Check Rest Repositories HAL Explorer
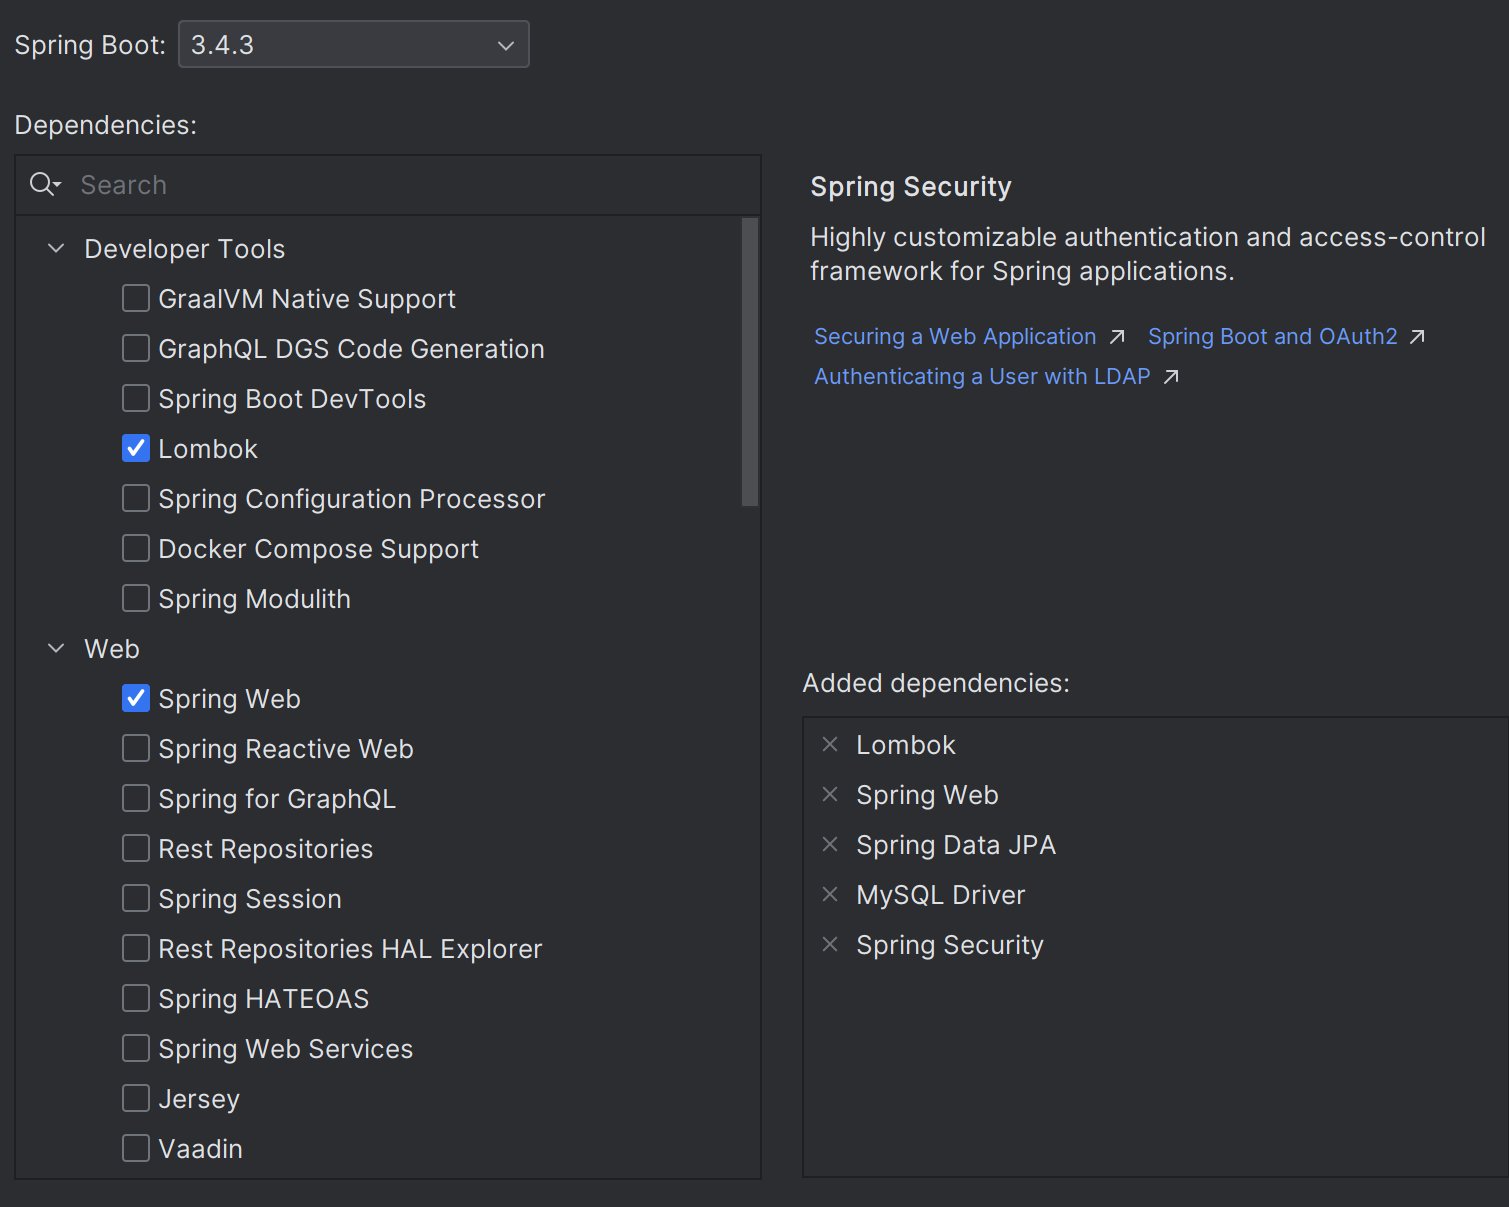 pyautogui.click(x=136, y=948)
